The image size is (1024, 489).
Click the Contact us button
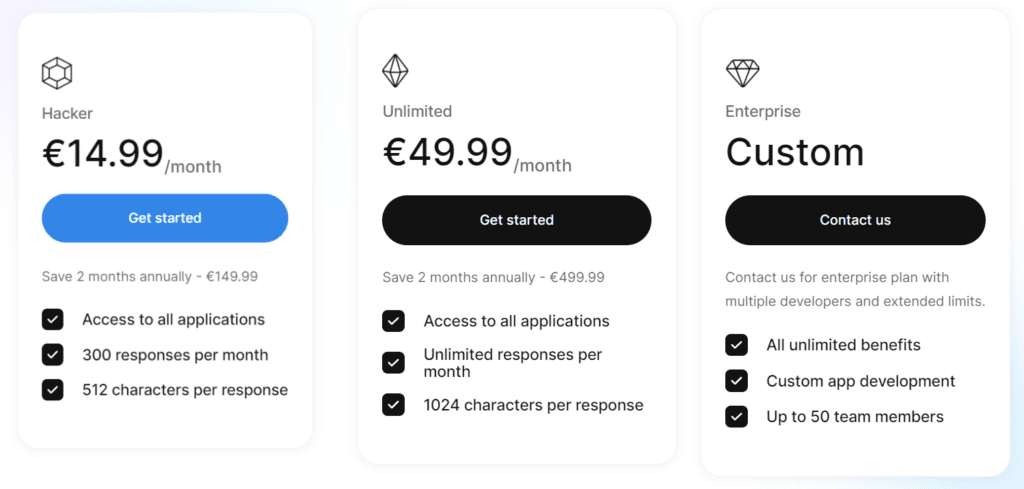click(855, 220)
